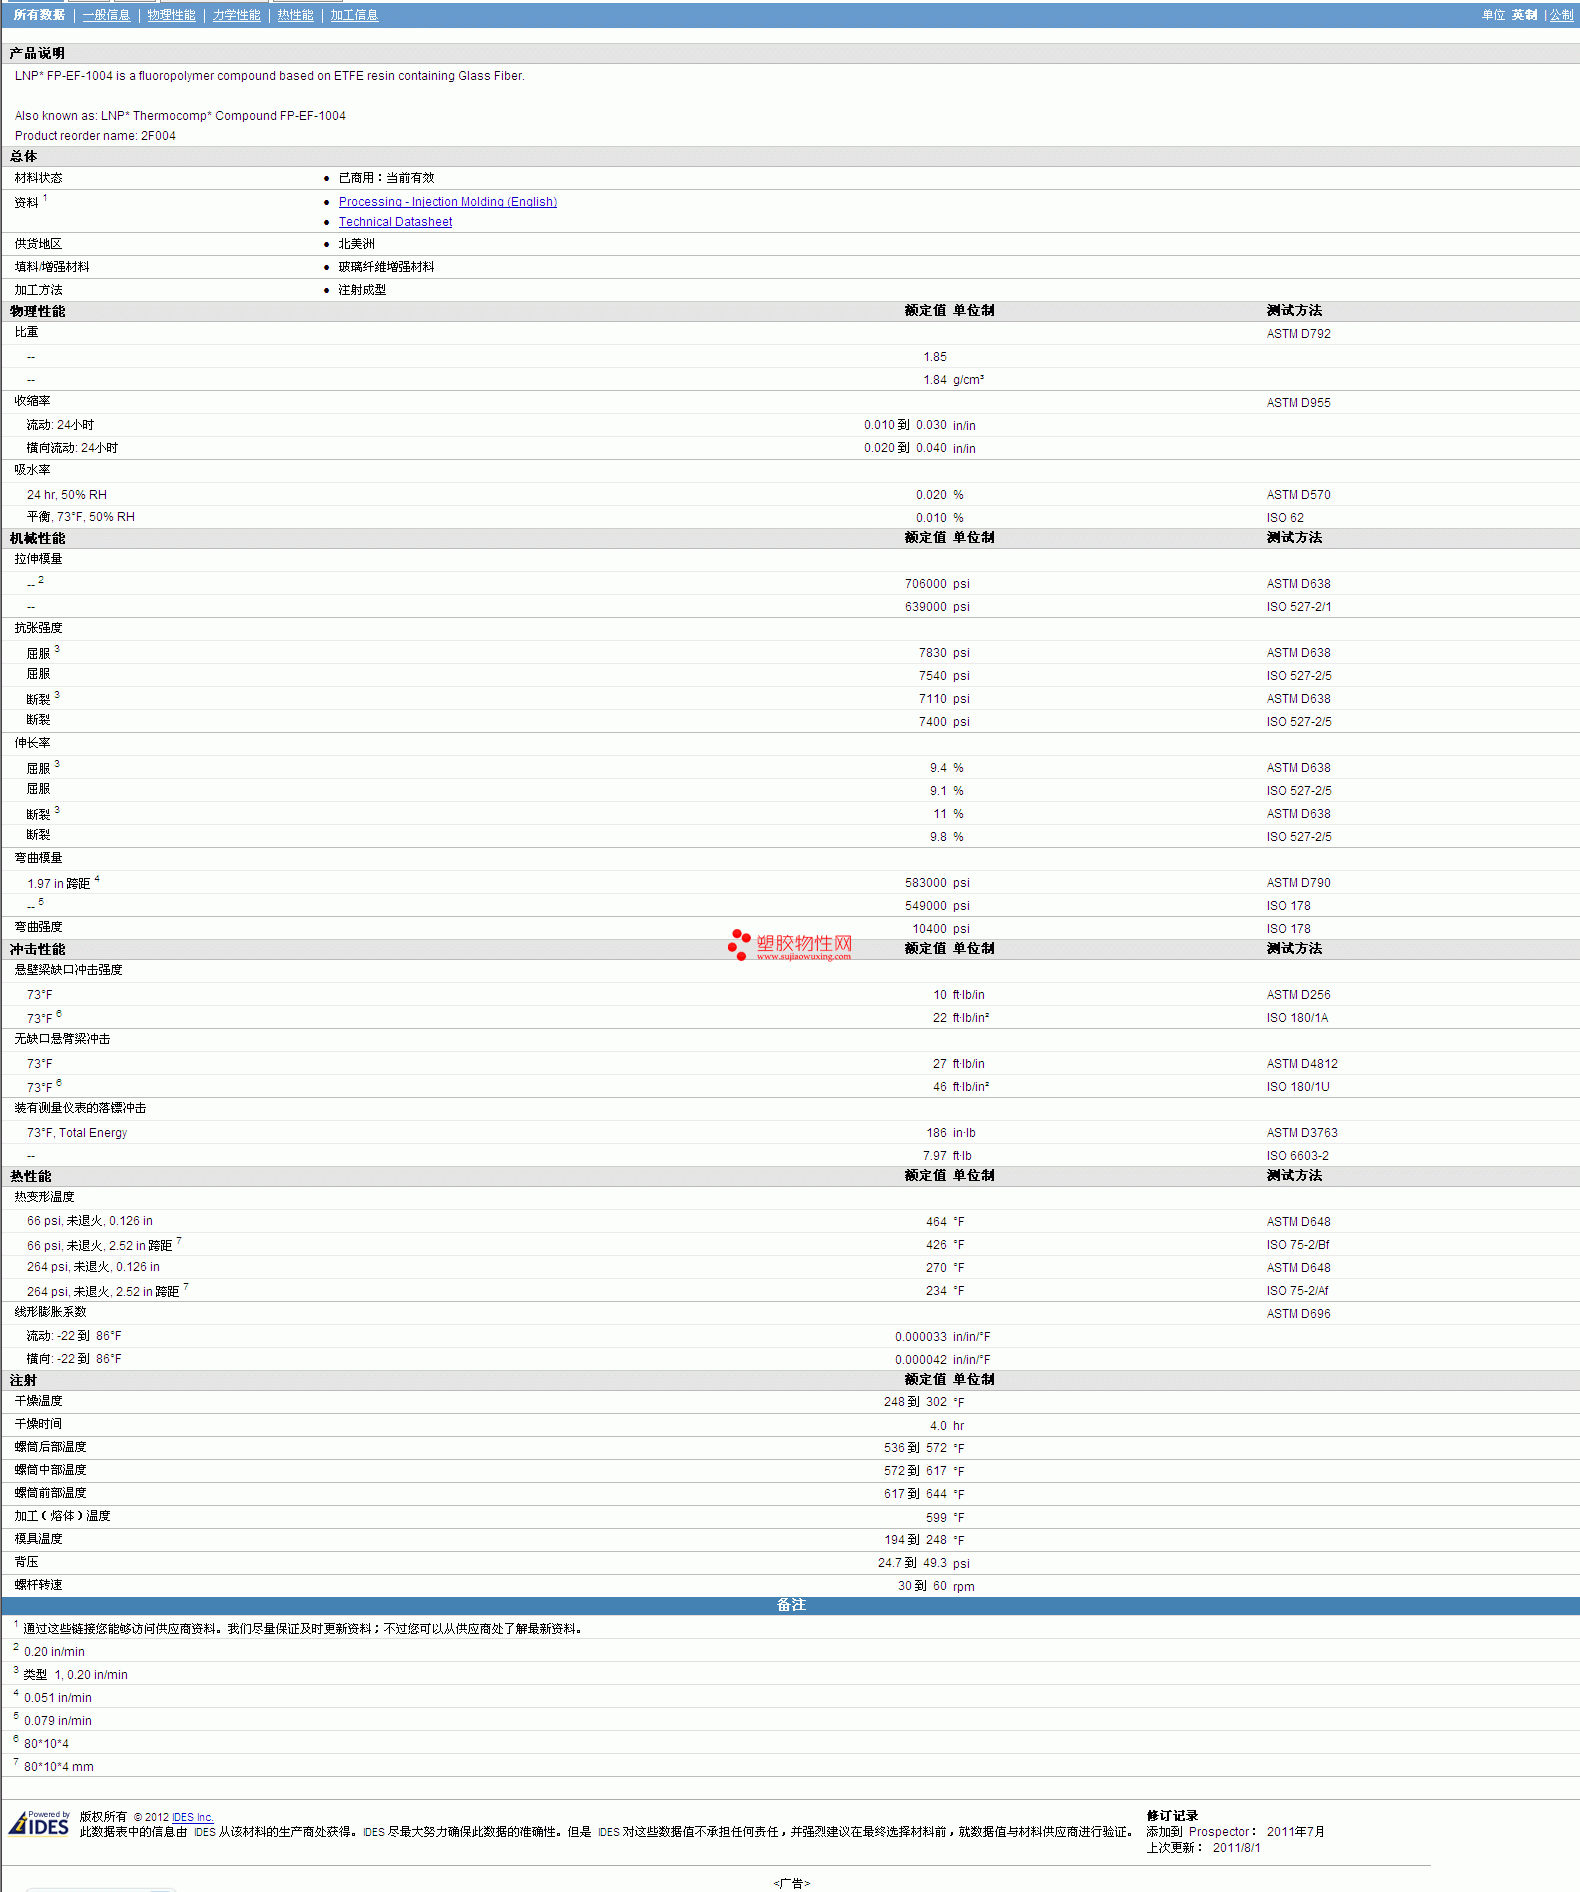Image resolution: width=1580 pixels, height=1892 pixels.
Task: Open the Processing - Injection Molding (English) link
Action: 448,202
